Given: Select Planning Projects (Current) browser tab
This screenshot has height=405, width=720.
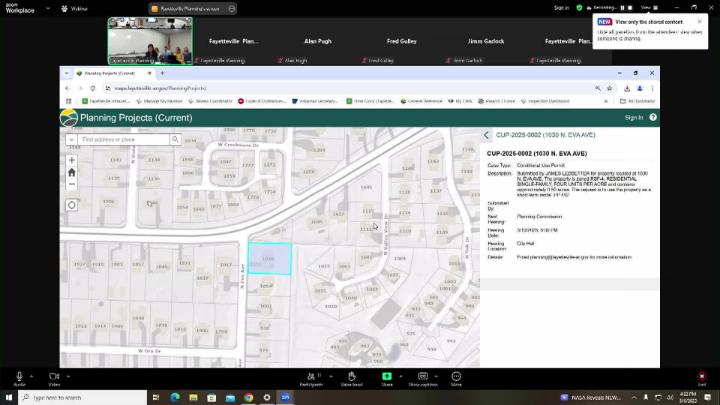Looking at the screenshot, I should (114, 73).
